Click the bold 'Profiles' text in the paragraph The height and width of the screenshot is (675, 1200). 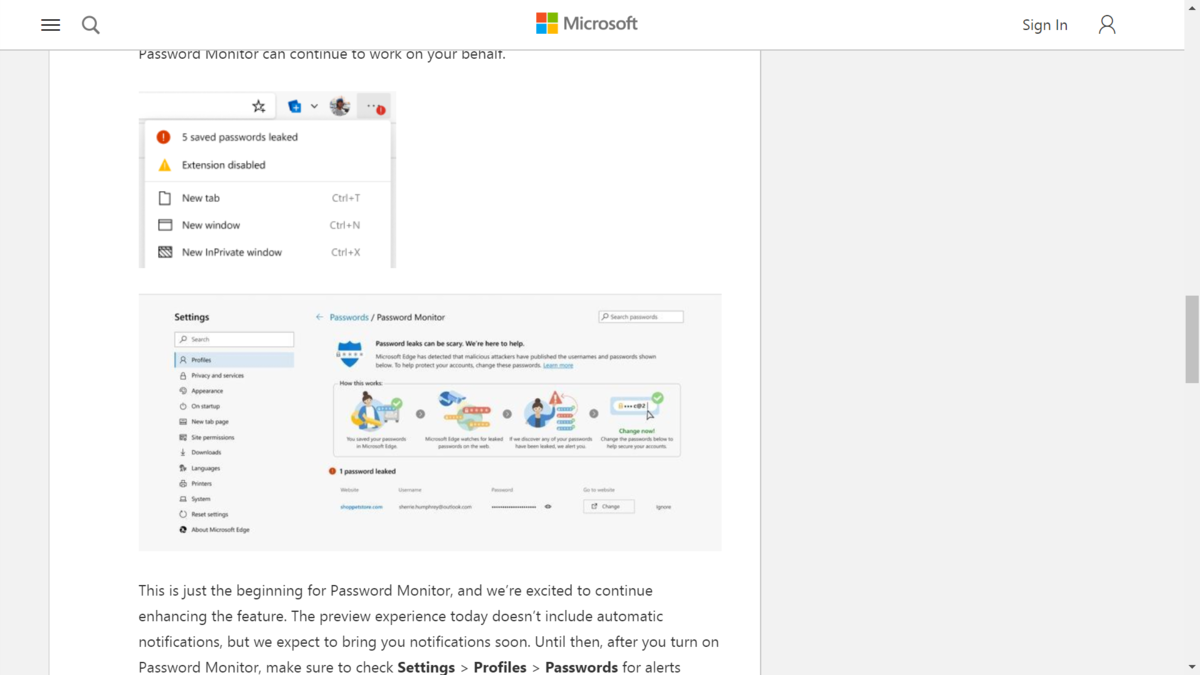click(500, 667)
